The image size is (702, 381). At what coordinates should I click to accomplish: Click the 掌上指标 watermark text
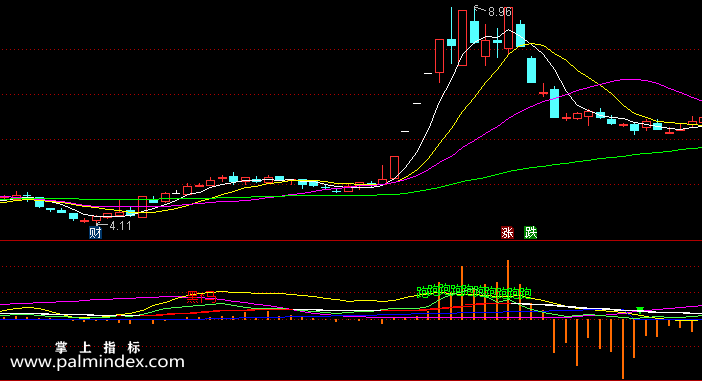pos(98,347)
